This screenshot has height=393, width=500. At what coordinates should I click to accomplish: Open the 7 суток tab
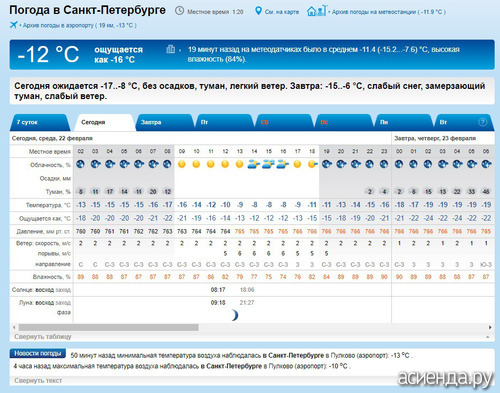[x=39, y=122]
